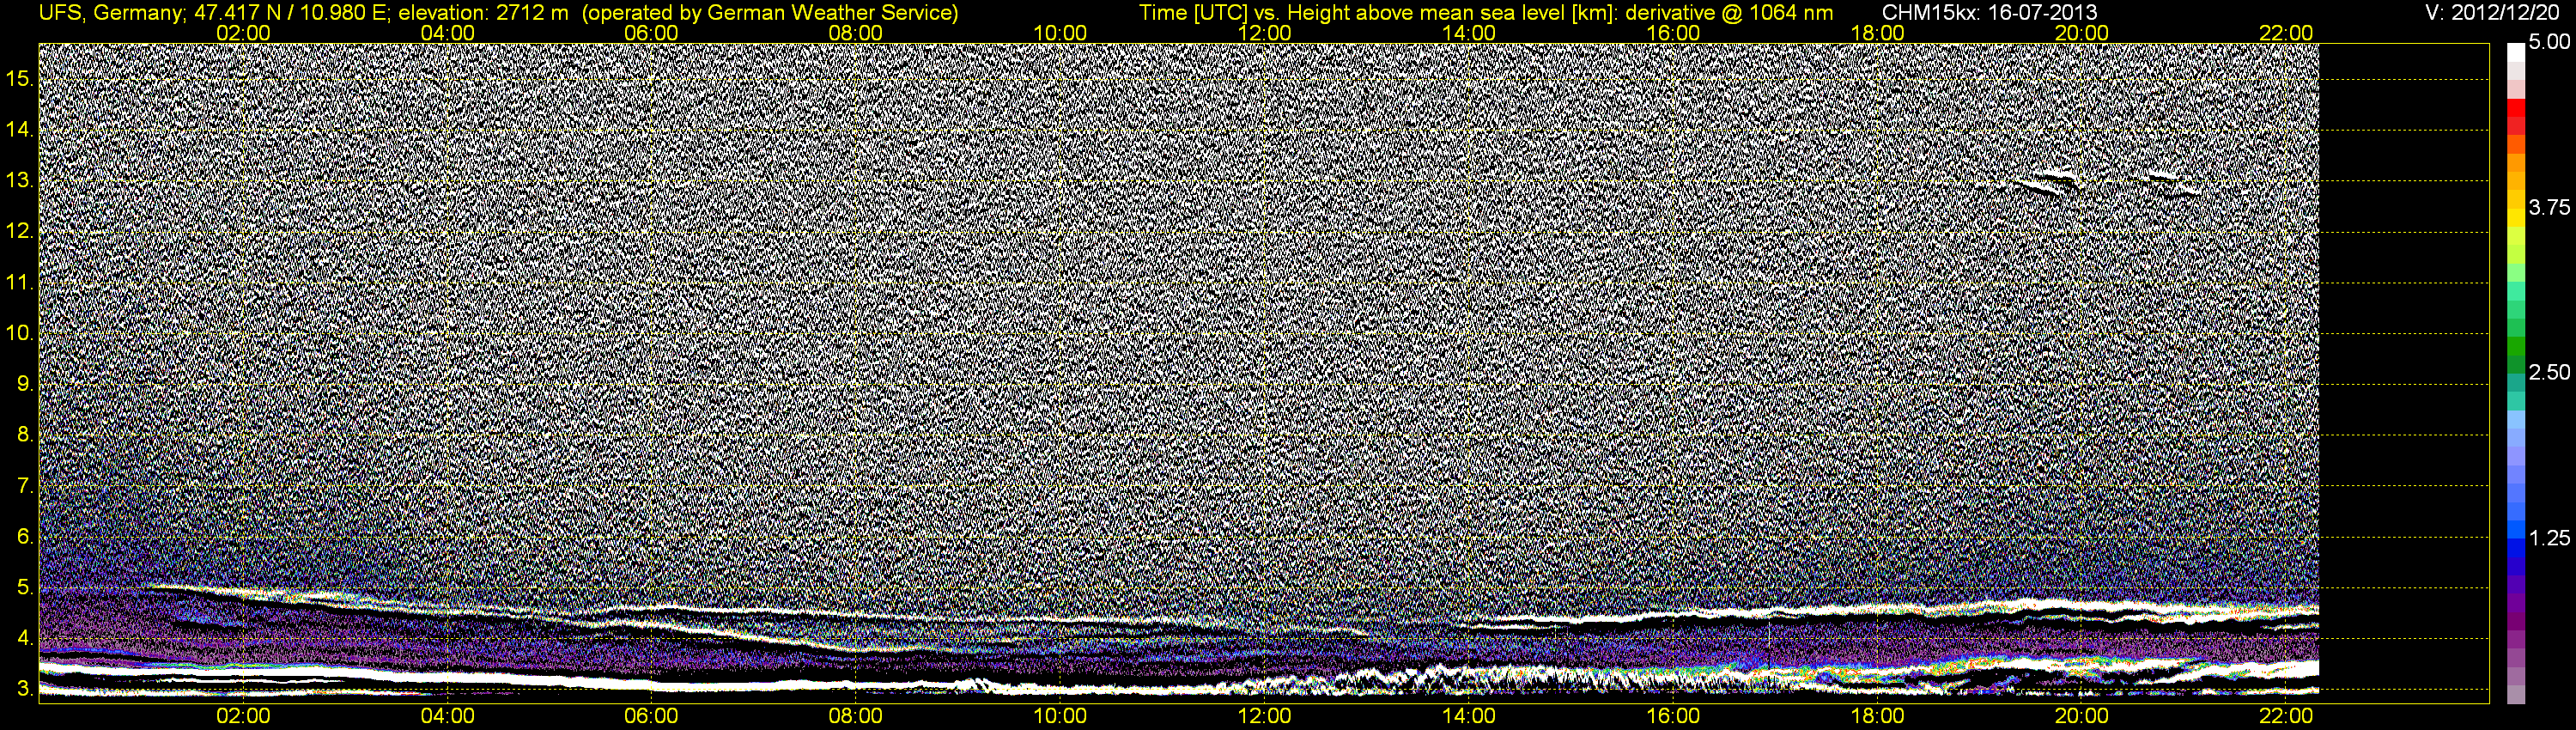The height and width of the screenshot is (730, 2576).
Task: Click the '08:00' label on the bottom time axis
Action: pyautogui.click(x=856, y=716)
